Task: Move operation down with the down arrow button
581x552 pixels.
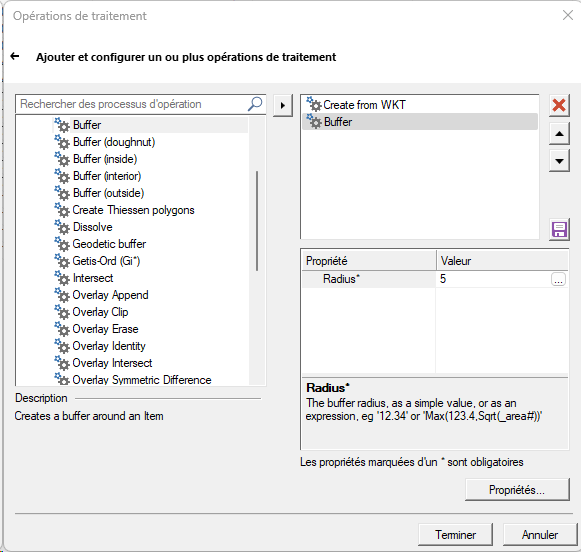Action: [x=559, y=161]
